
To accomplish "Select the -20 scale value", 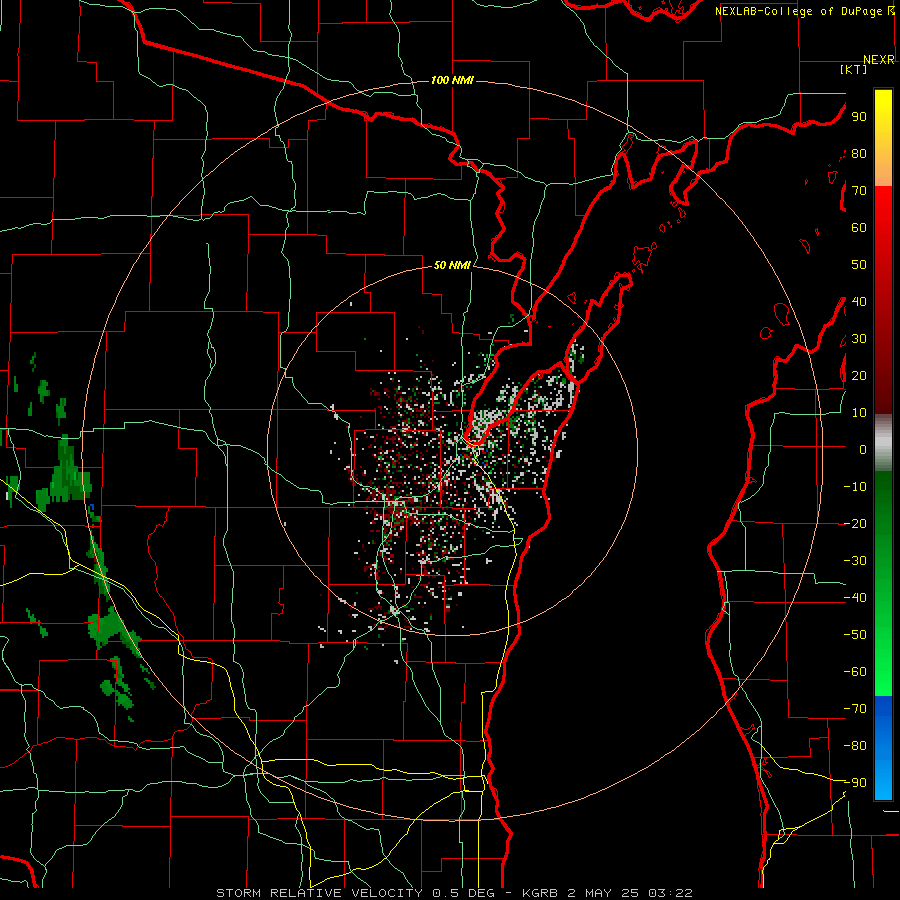I will click(x=855, y=524).
